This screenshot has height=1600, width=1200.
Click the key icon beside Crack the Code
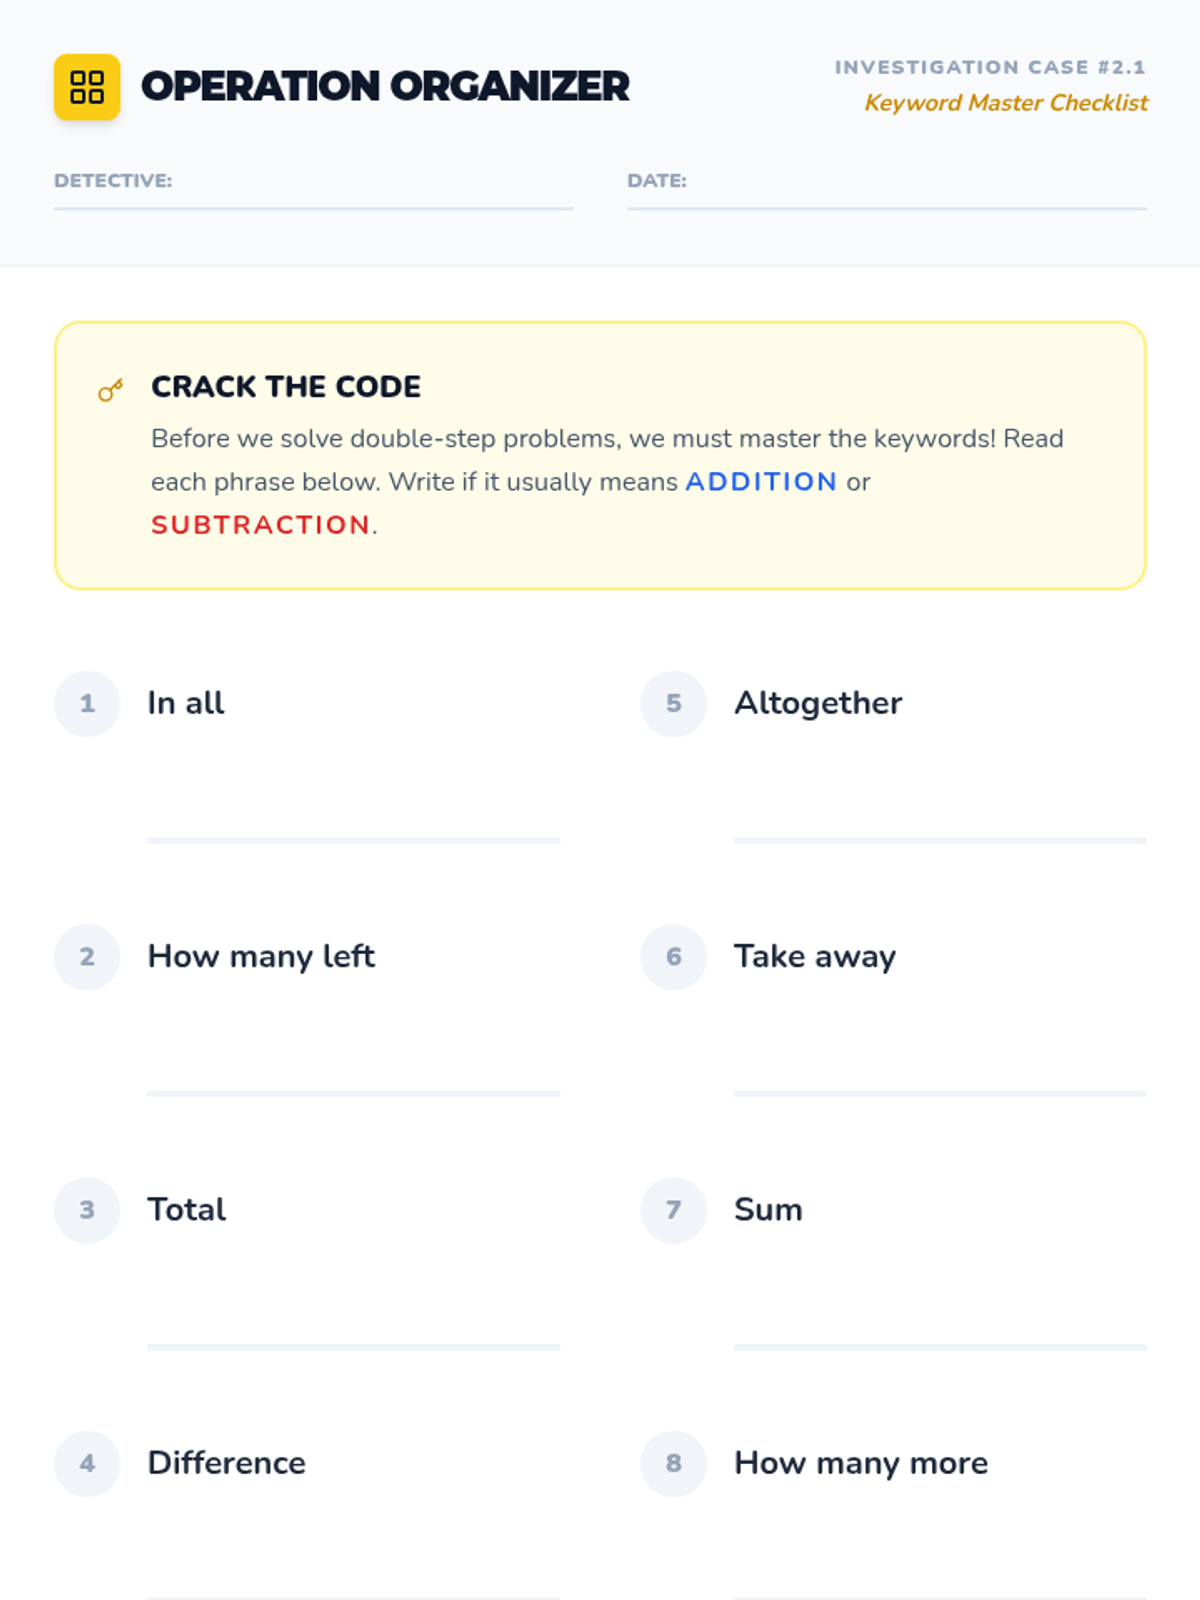point(110,390)
